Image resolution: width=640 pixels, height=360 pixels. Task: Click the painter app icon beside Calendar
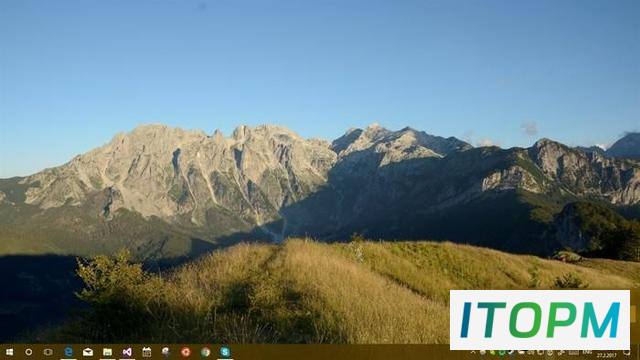pos(166,352)
